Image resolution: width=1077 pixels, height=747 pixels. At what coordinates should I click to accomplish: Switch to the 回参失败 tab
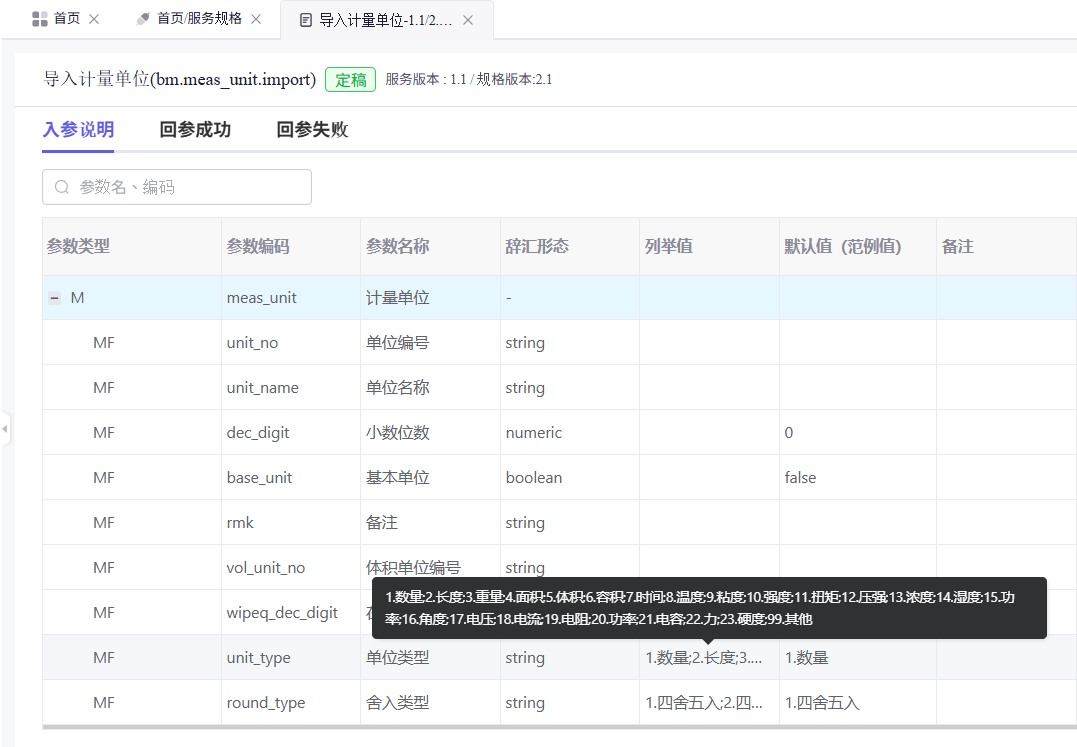point(312,130)
